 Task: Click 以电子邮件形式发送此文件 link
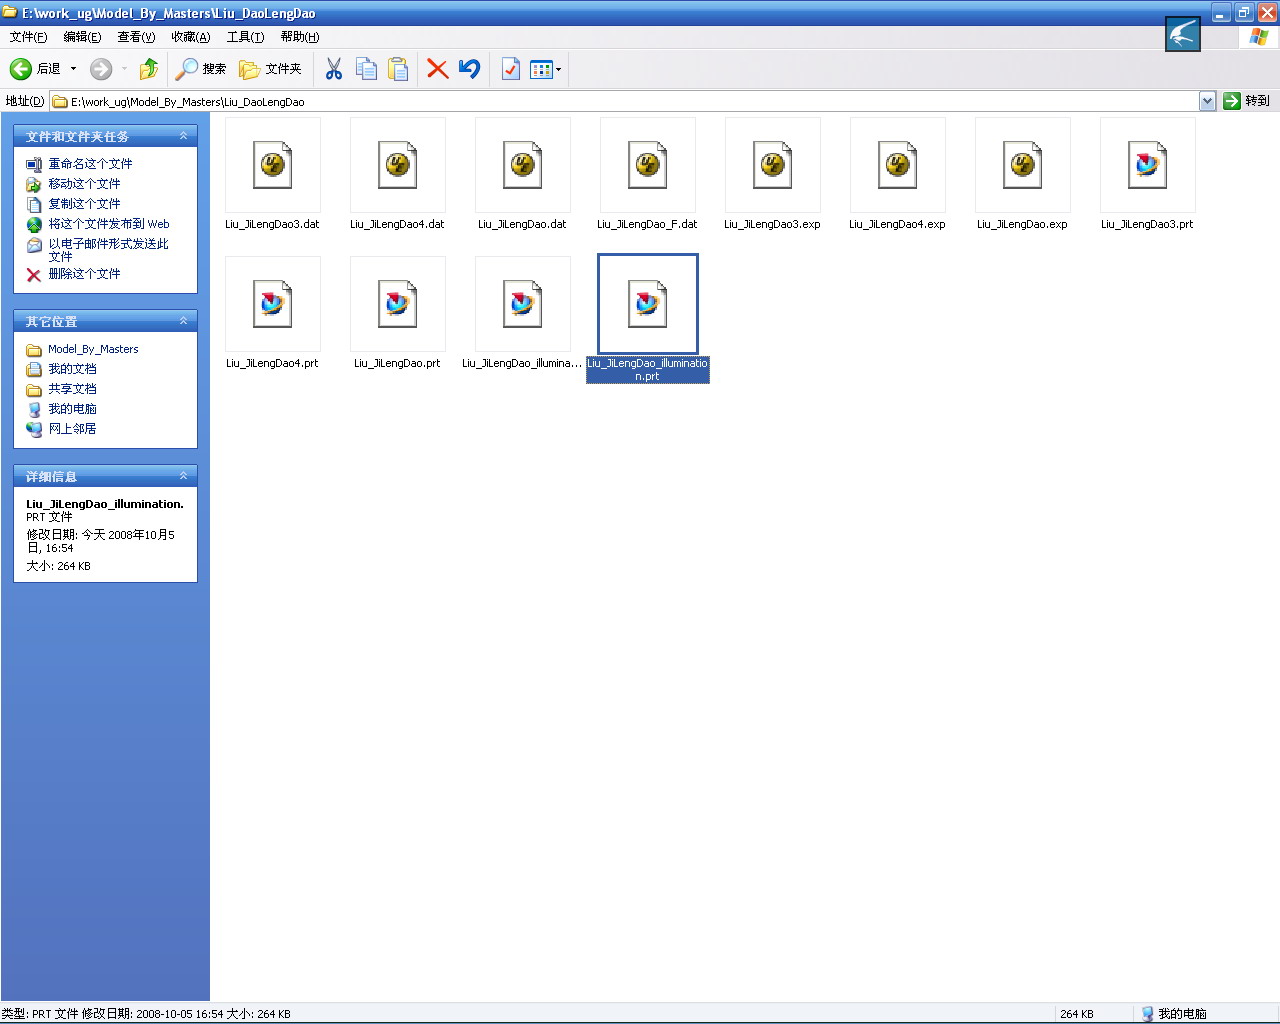[108, 250]
